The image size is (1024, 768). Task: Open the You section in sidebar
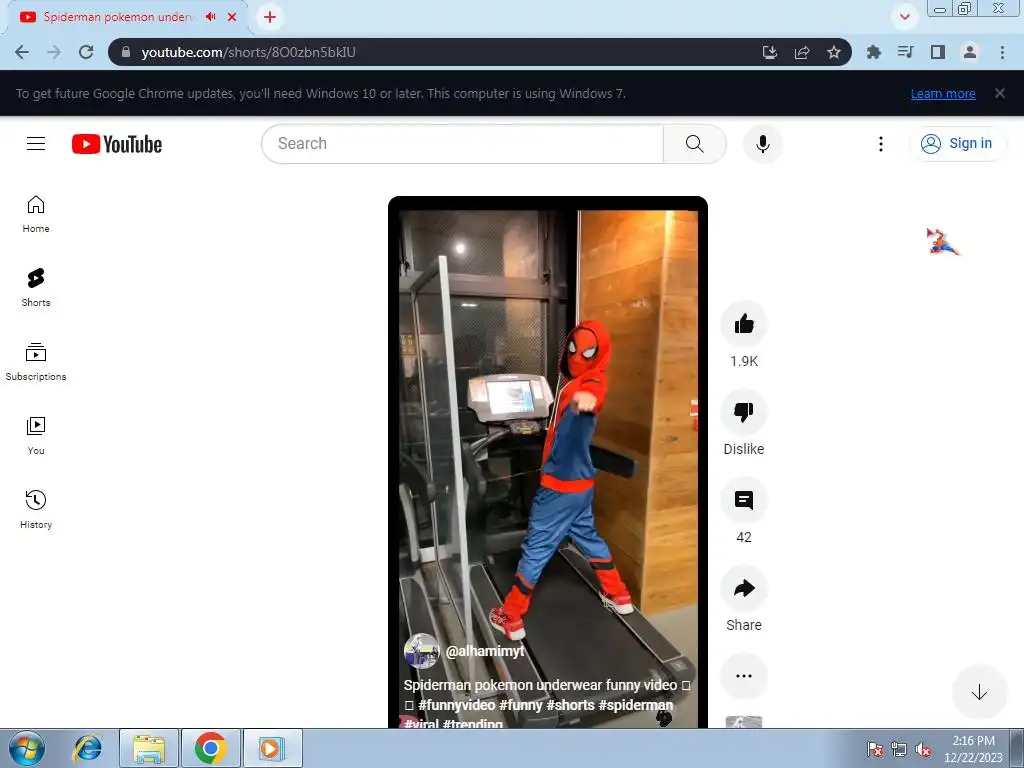tap(36, 436)
